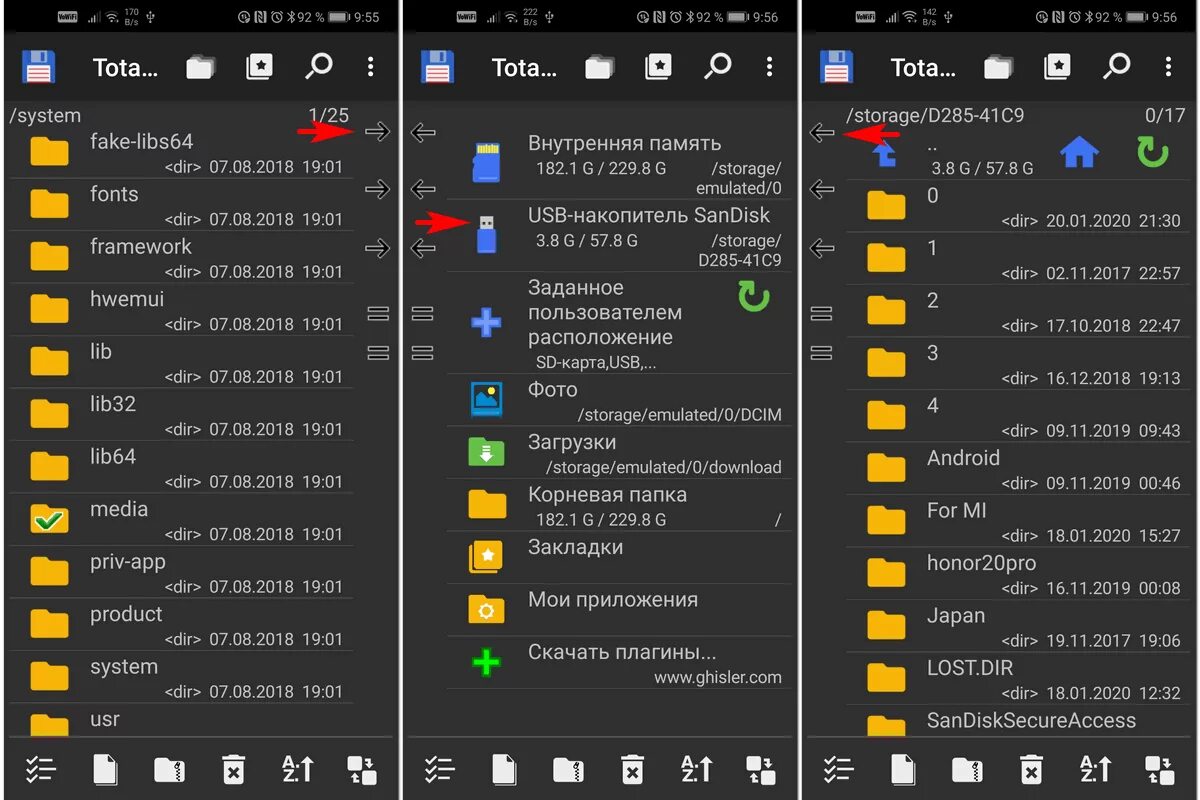Toggle selection checkmark on media folder
1200x800 pixels.
49,519
